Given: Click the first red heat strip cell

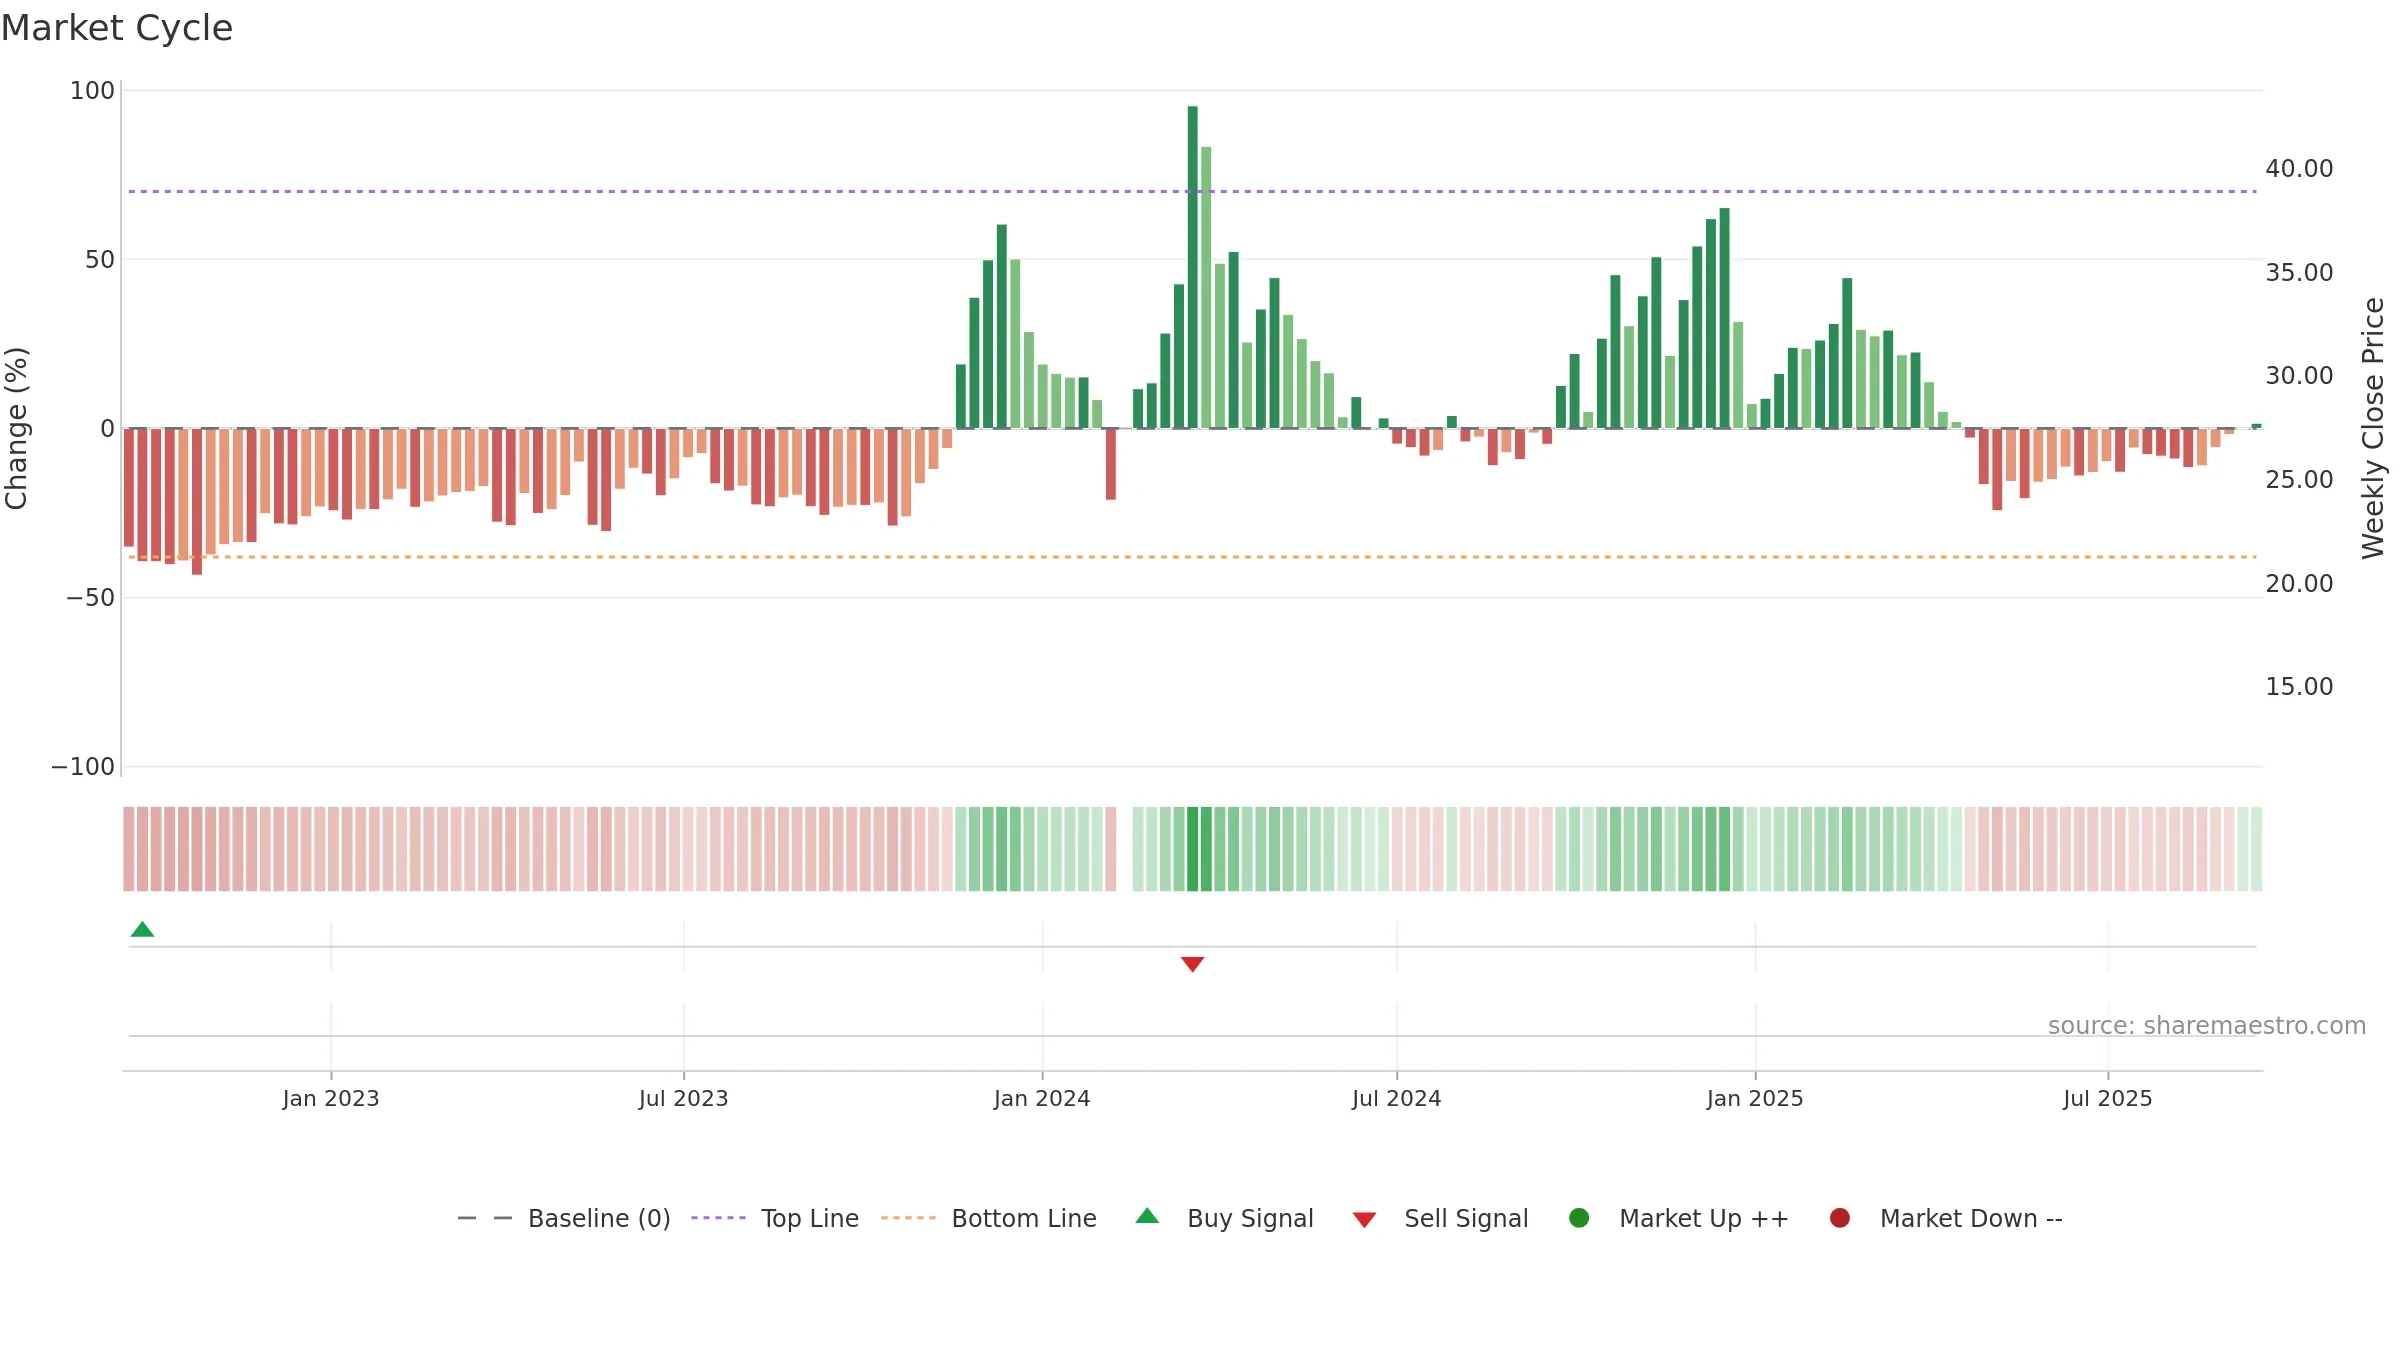Looking at the screenshot, I should (129, 849).
